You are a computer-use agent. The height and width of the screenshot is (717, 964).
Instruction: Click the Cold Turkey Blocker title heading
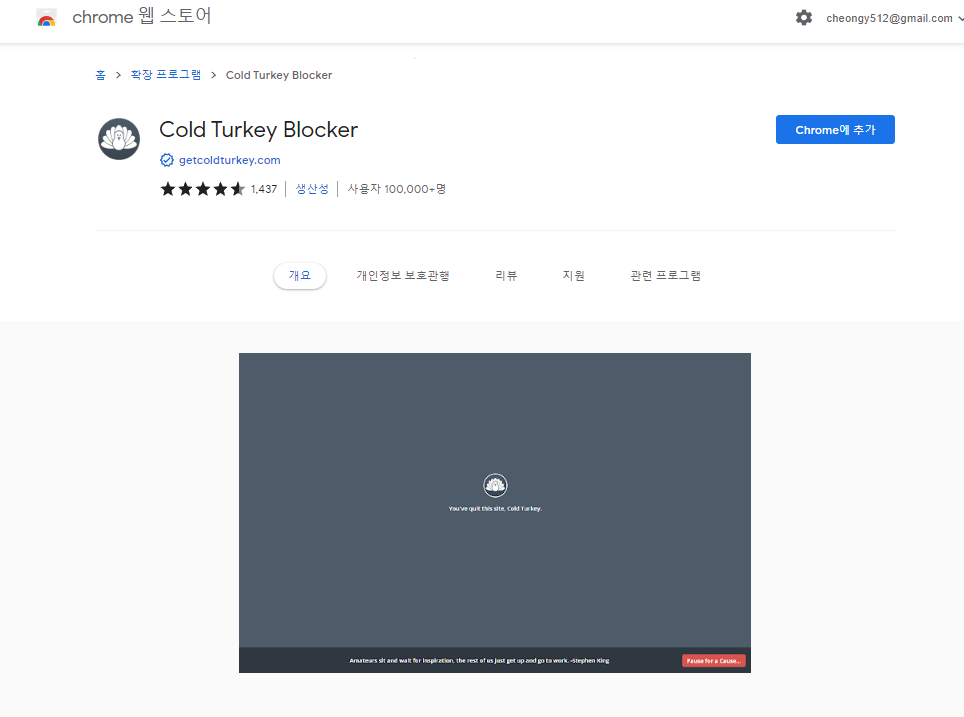point(258,130)
